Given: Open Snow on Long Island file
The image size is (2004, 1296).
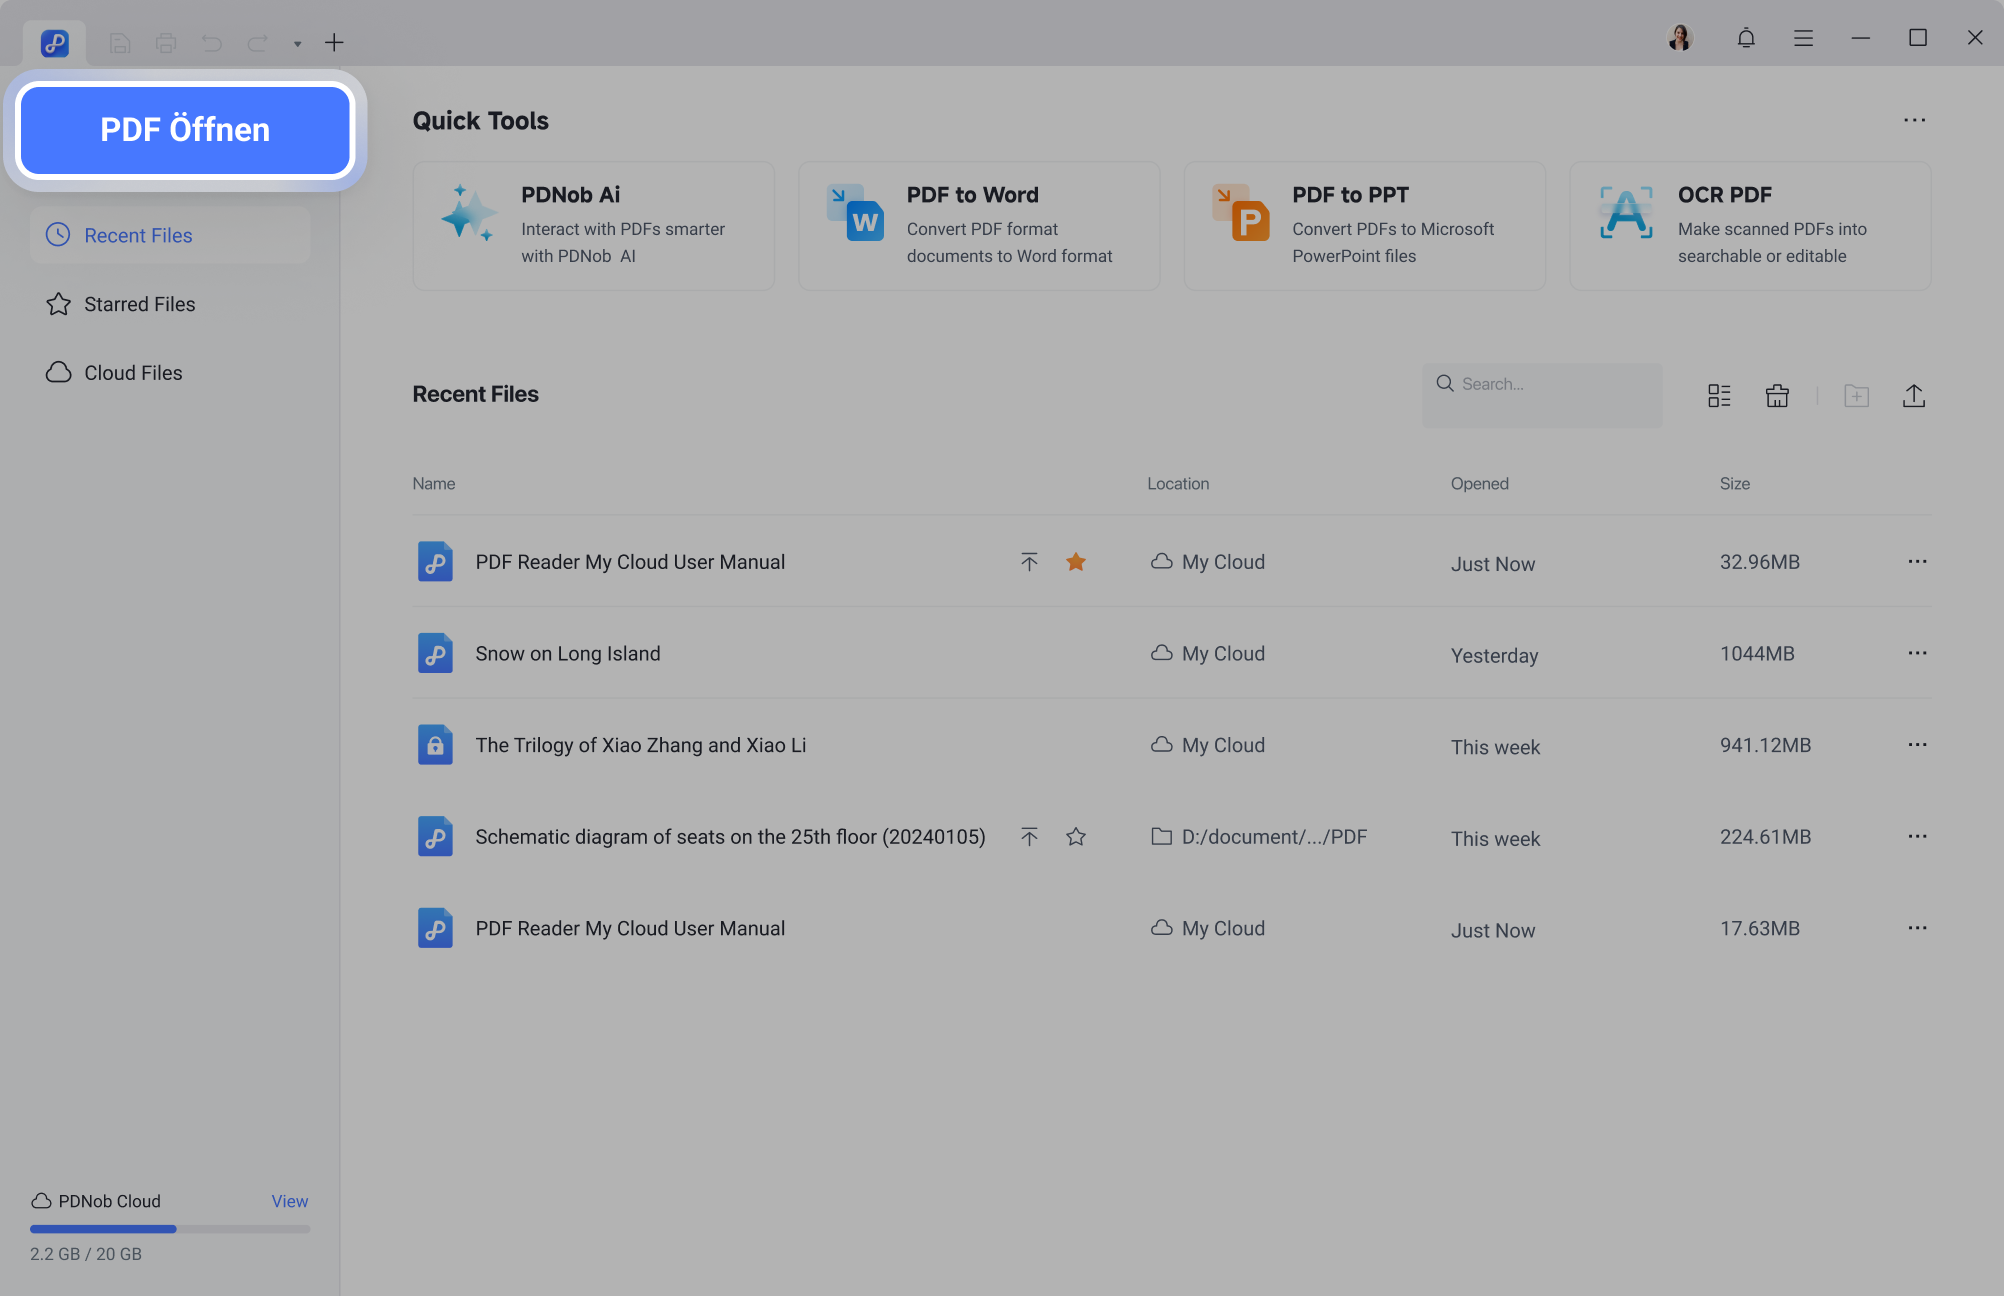Looking at the screenshot, I should [x=568, y=654].
